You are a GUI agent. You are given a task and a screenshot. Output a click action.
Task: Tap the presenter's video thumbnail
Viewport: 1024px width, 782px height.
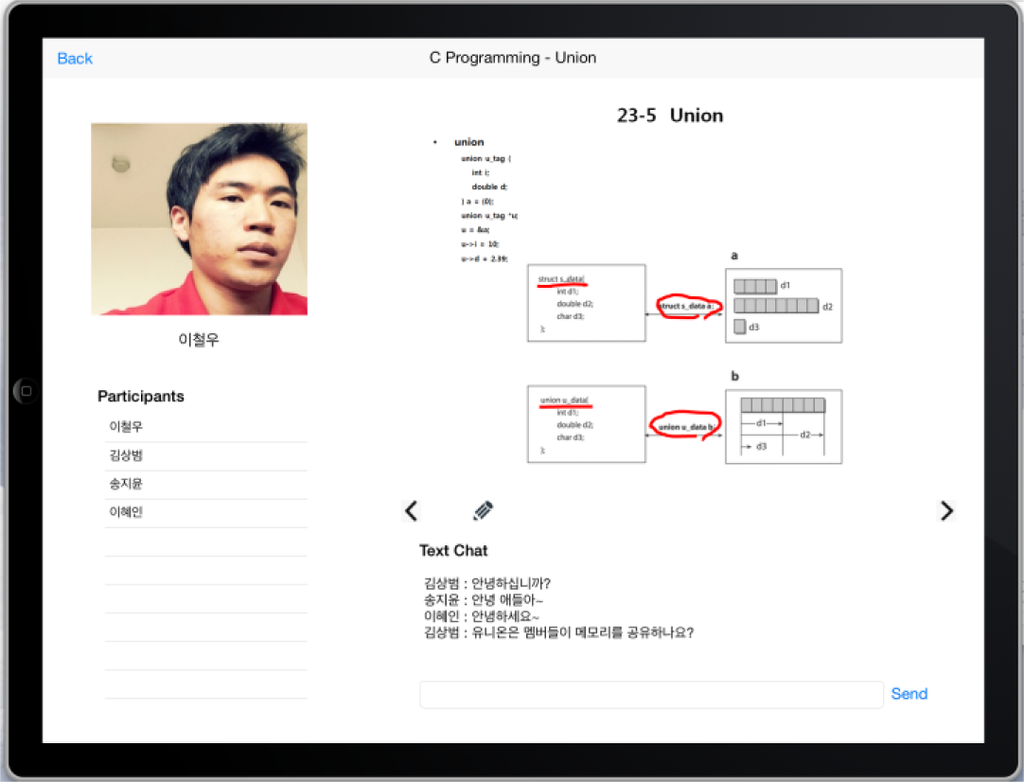199,219
